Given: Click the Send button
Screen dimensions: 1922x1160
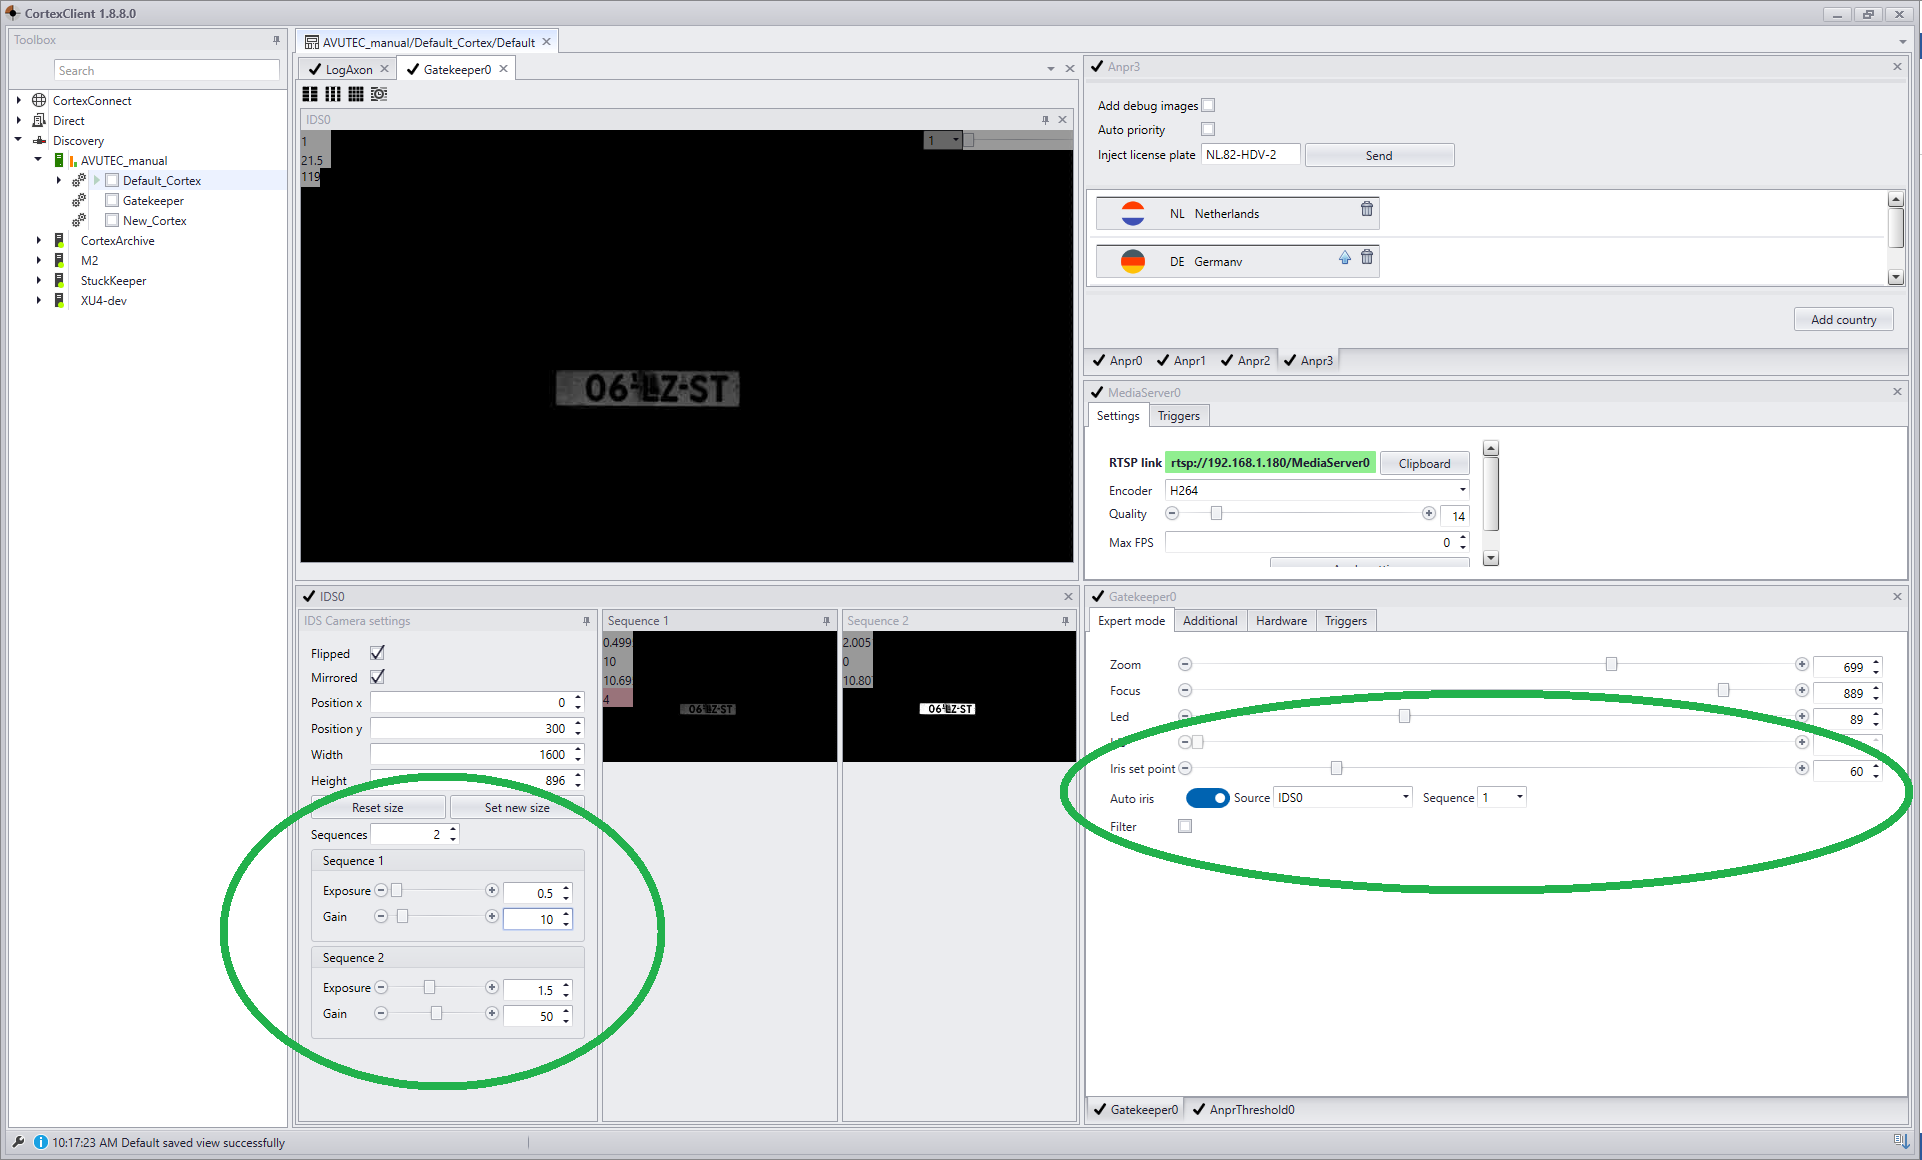Looking at the screenshot, I should pos(1379,155).
